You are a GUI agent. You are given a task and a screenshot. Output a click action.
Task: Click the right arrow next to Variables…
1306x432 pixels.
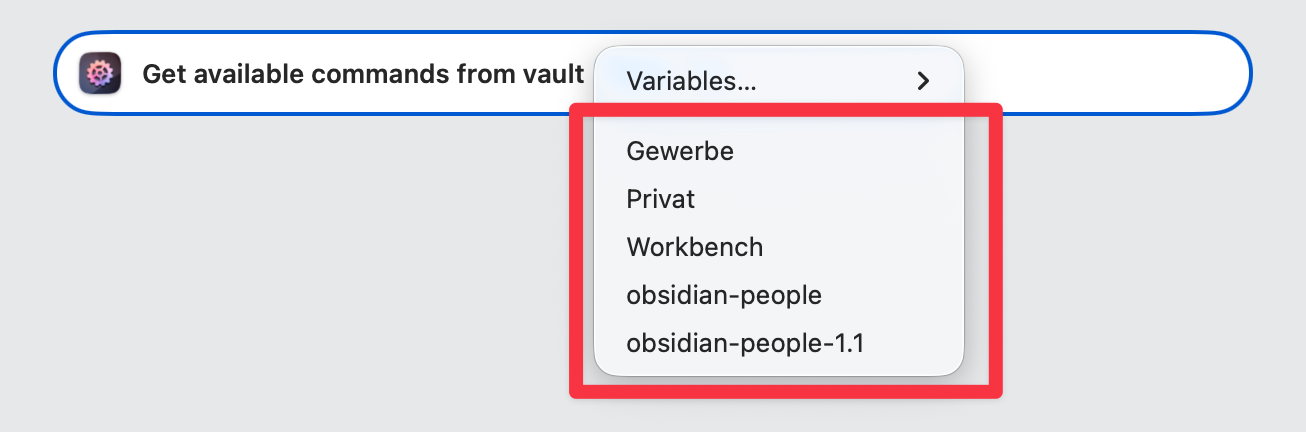pyautogui.click(x=923, y=81)
